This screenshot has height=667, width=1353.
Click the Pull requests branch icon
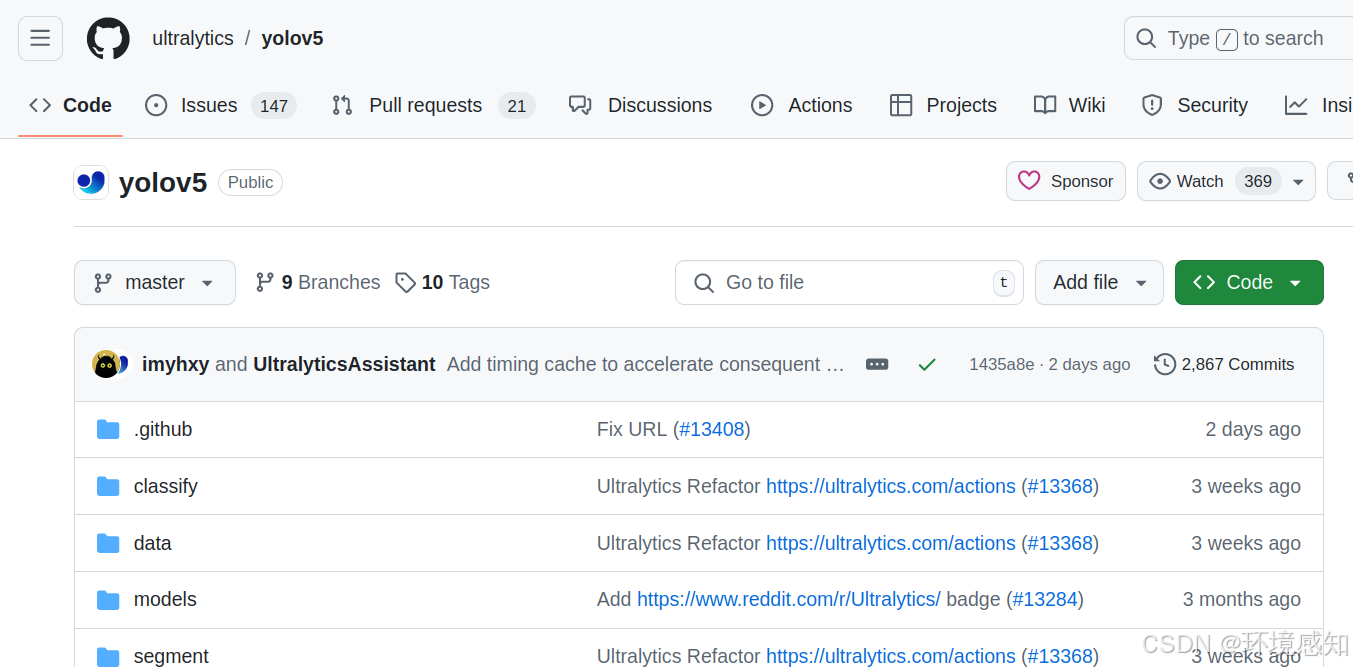342,105
